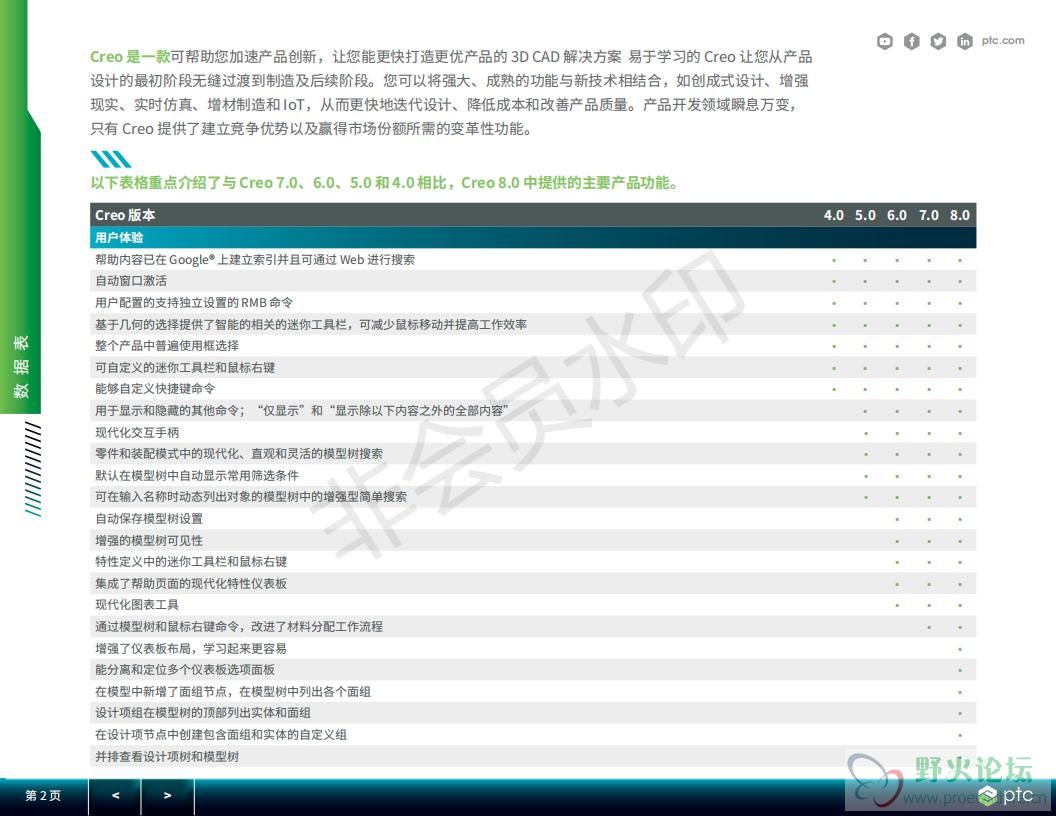Click the 8.0 column header
The image size is (1056, 816).
point(960,215)
